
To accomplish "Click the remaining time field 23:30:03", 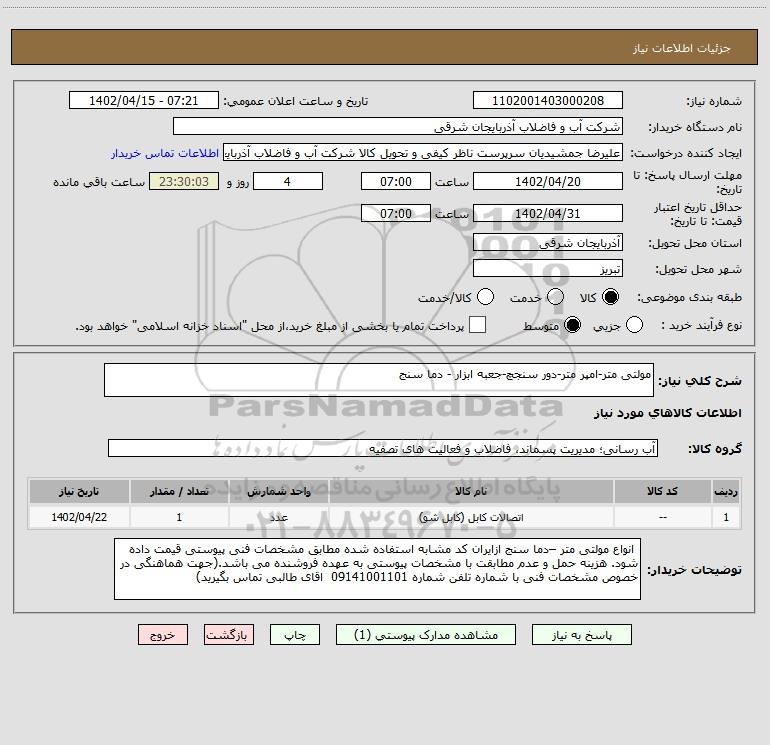I will pyautogui.click(x=184, y=181).
